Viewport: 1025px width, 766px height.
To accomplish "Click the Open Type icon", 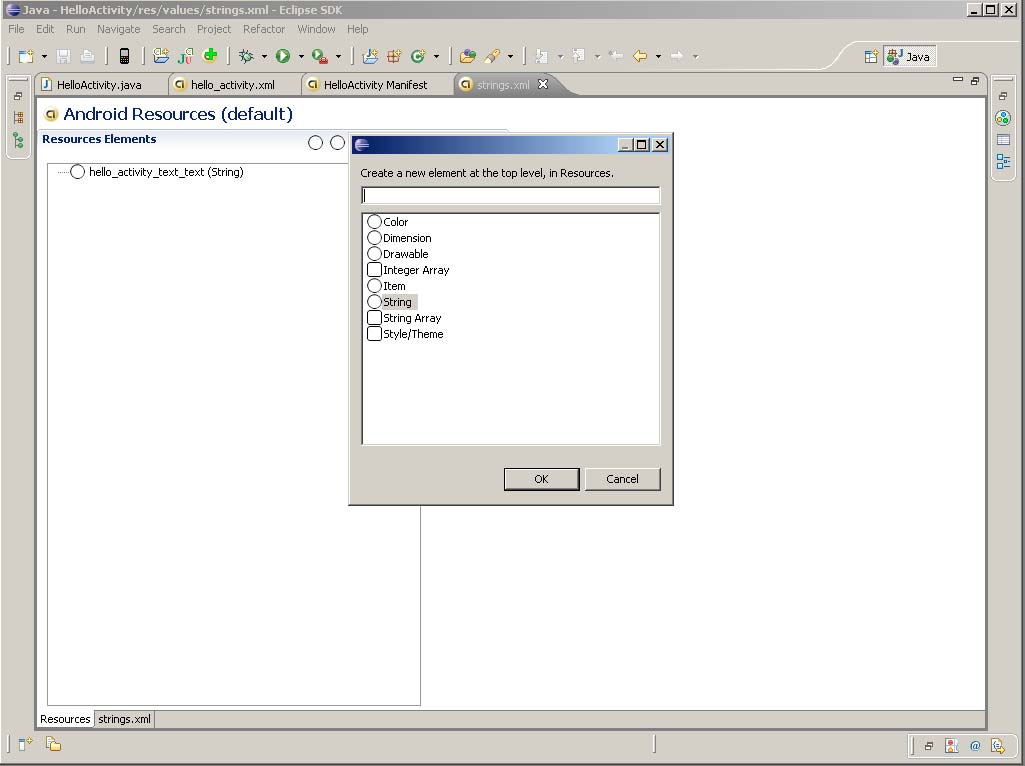I will (x=467, y=56).
